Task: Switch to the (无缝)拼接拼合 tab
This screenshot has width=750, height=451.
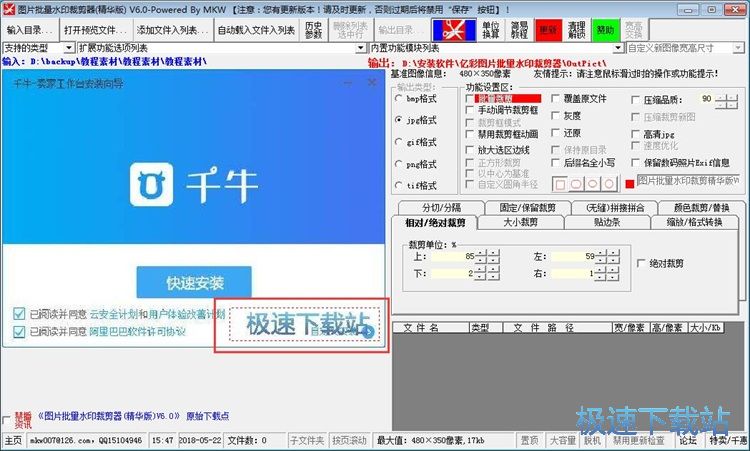Action: 615,208
